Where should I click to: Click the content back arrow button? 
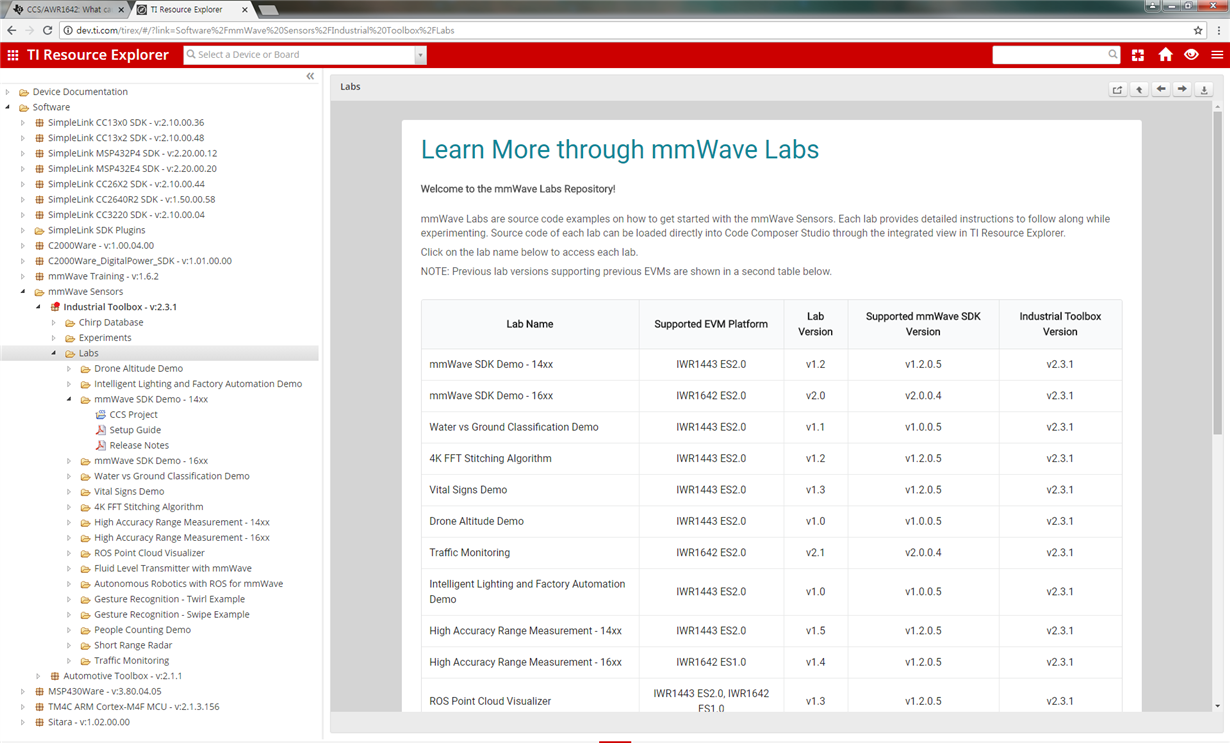click(x=1161, y=90)
